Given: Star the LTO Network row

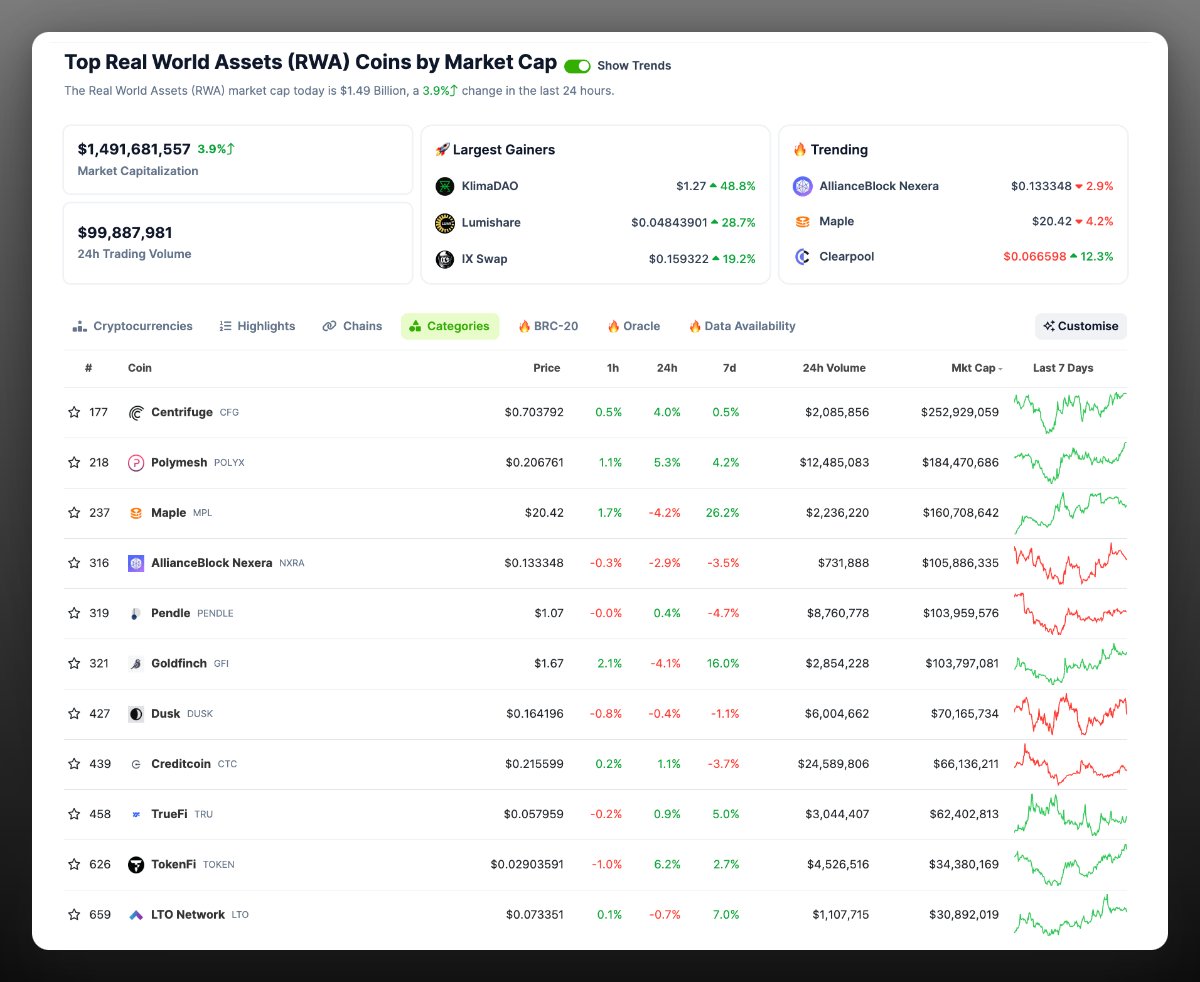Looking at the screenshot, I should 74,914.
